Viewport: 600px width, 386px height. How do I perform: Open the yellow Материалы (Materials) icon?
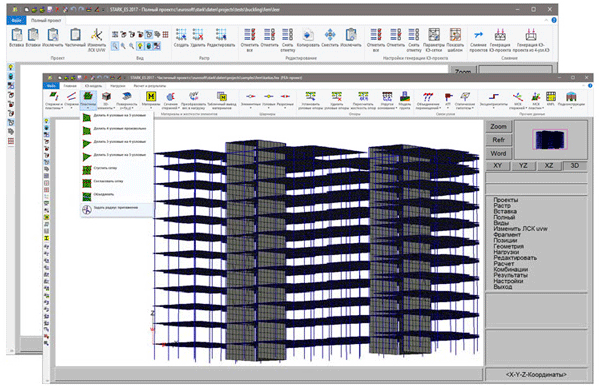coord(151,97)
